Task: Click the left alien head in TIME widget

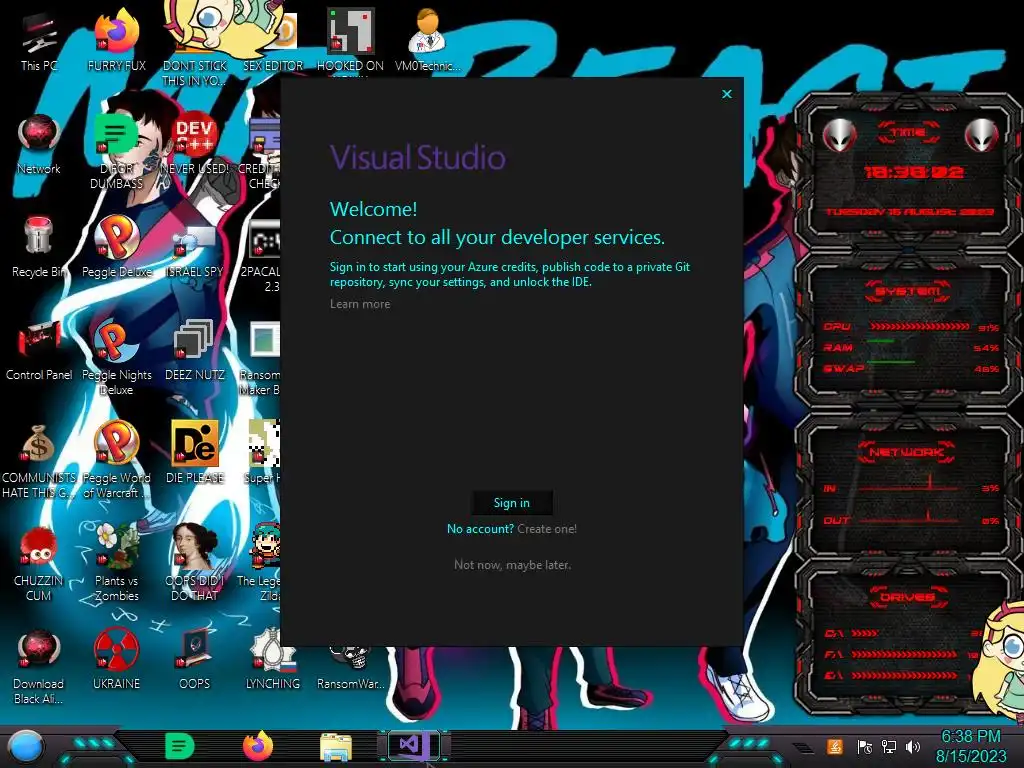Action: (x=840, y=136)
